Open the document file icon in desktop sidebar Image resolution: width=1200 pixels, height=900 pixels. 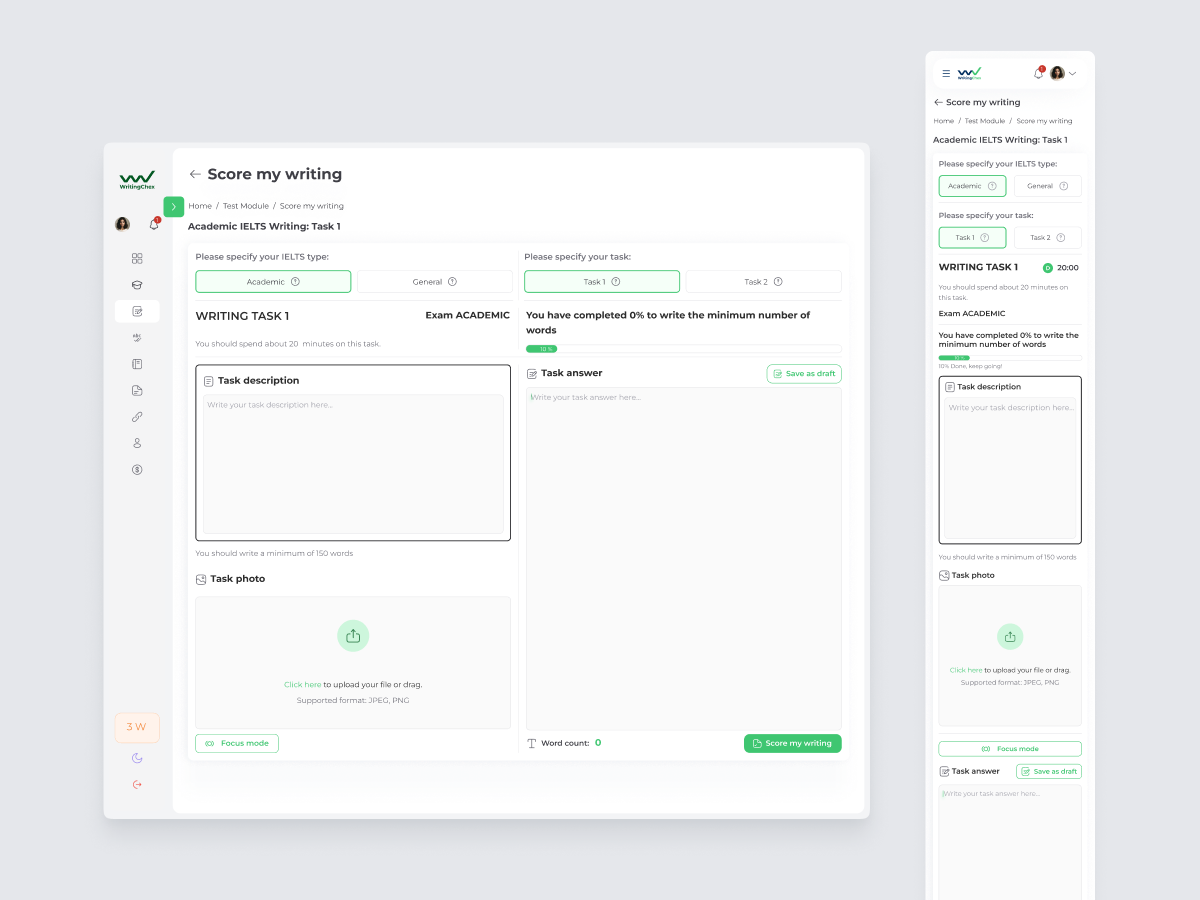tap(137, 390)
